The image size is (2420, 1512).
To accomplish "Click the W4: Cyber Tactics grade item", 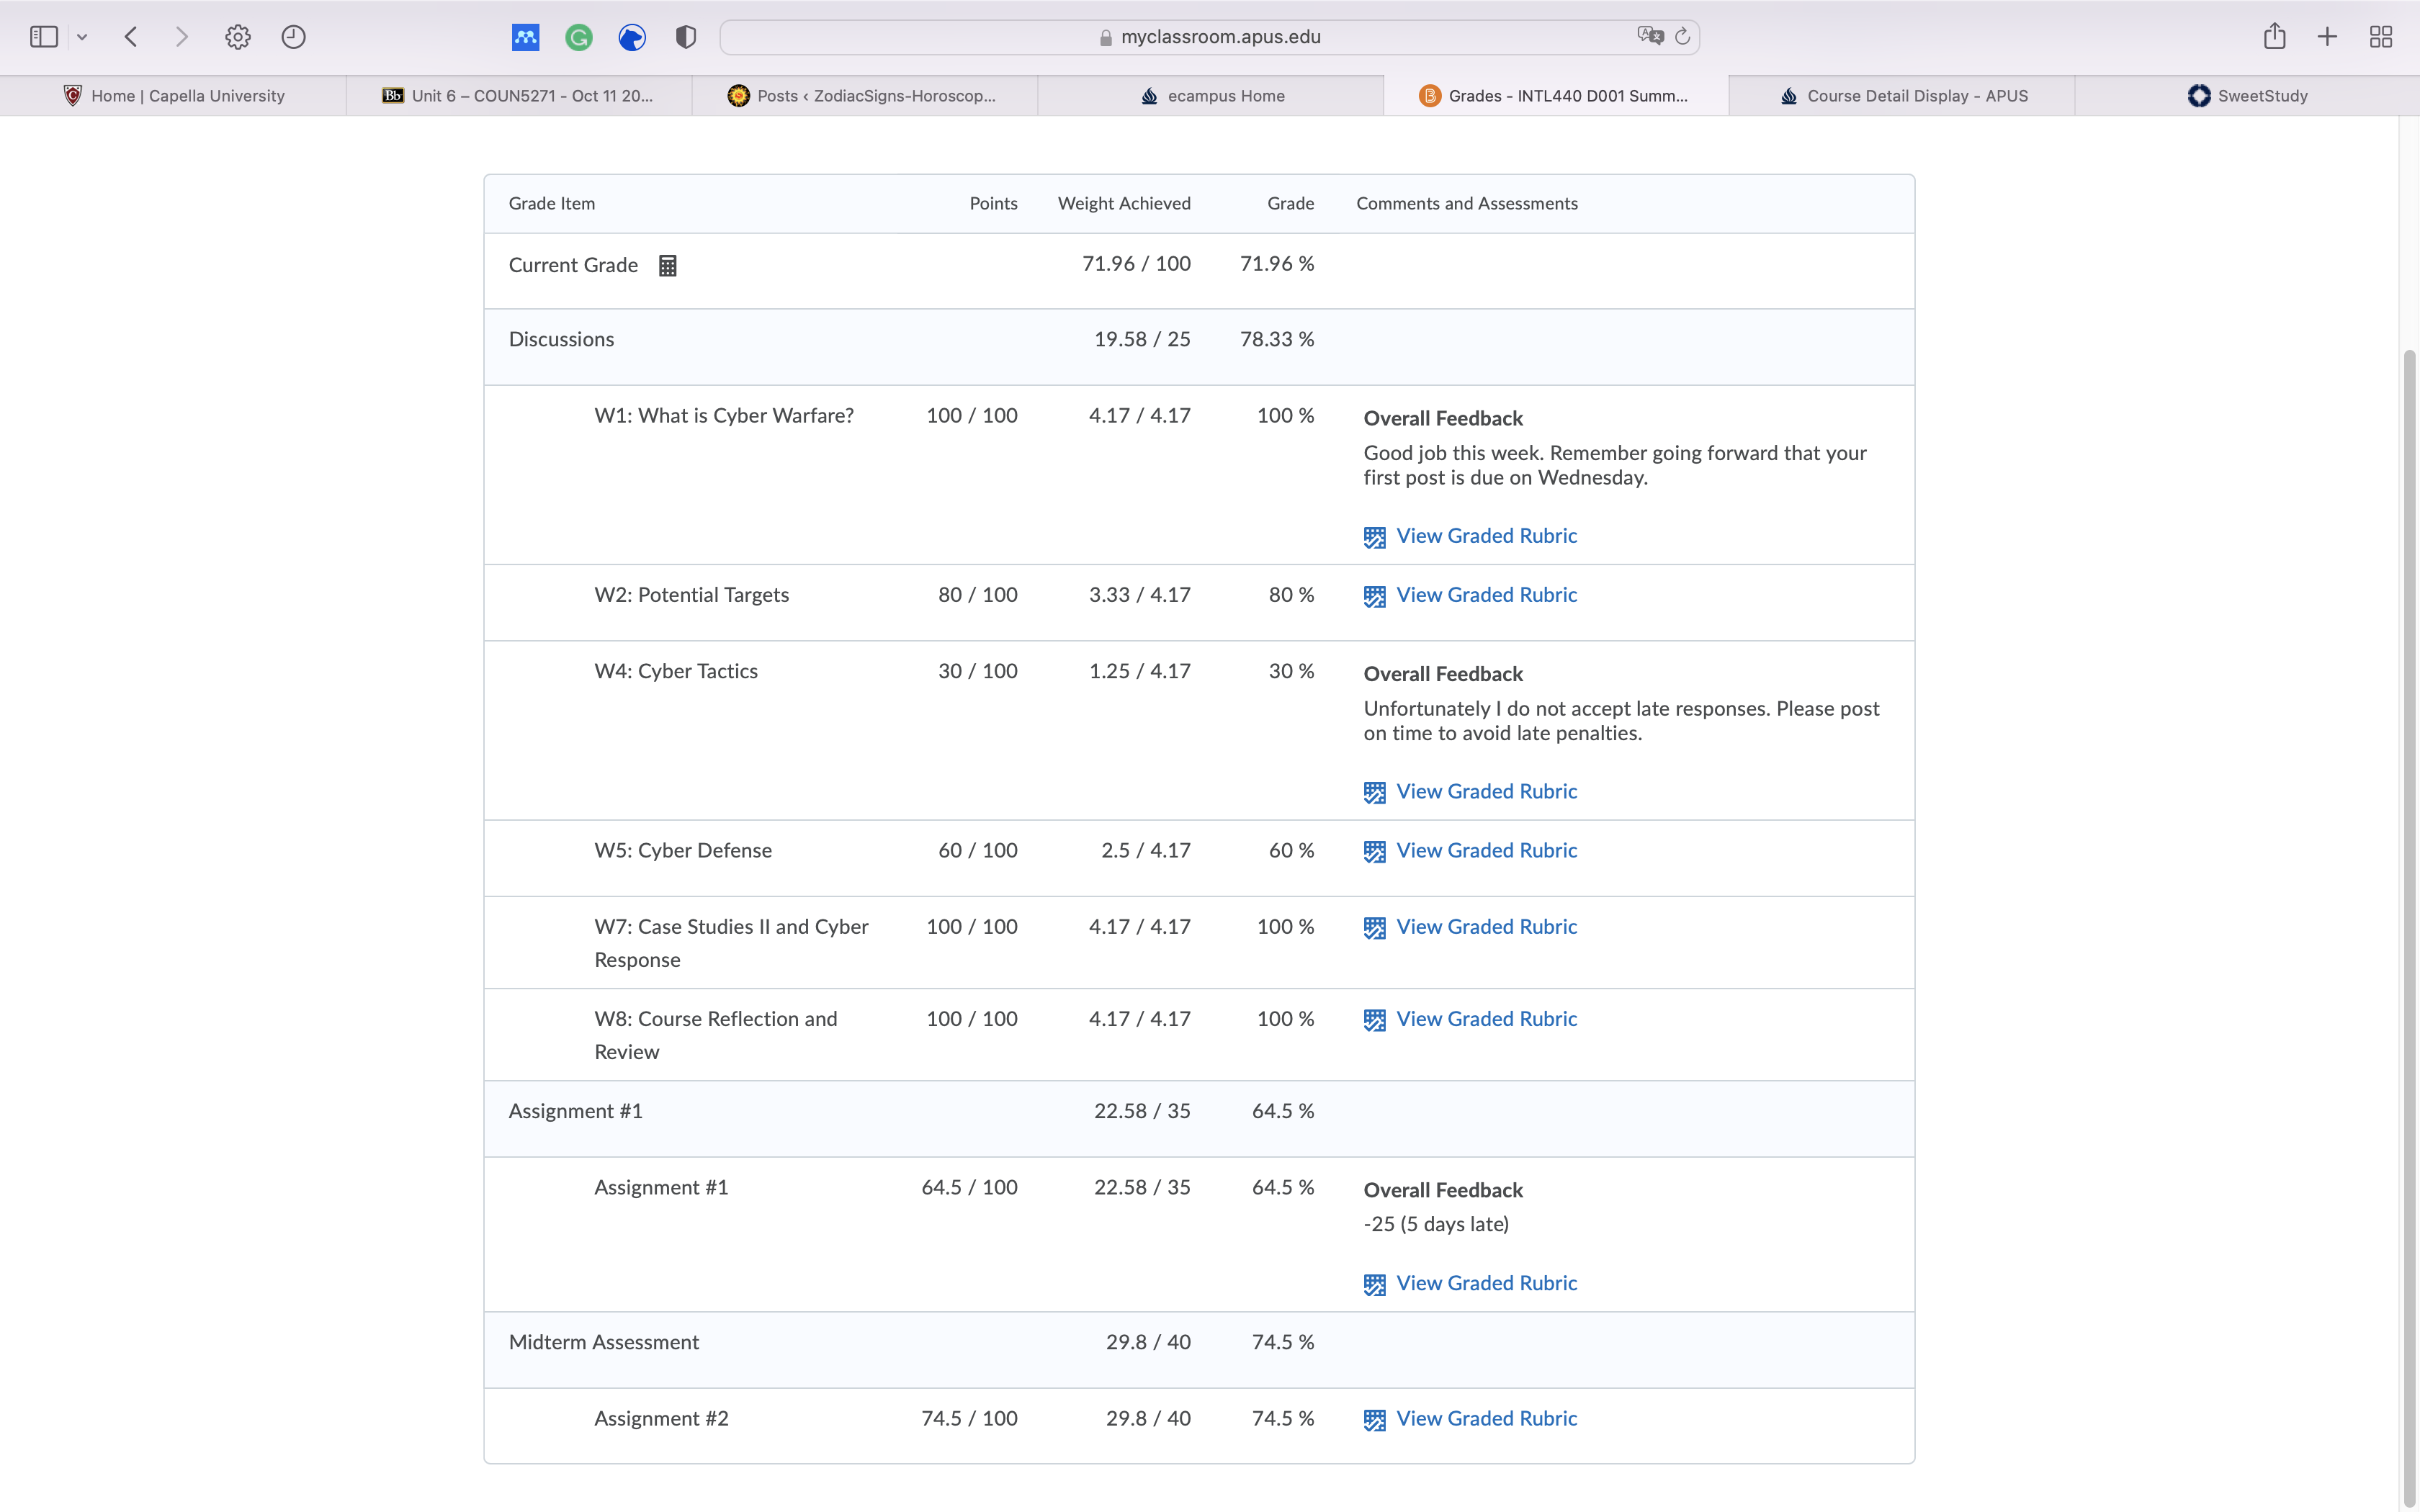I will 676,672.
